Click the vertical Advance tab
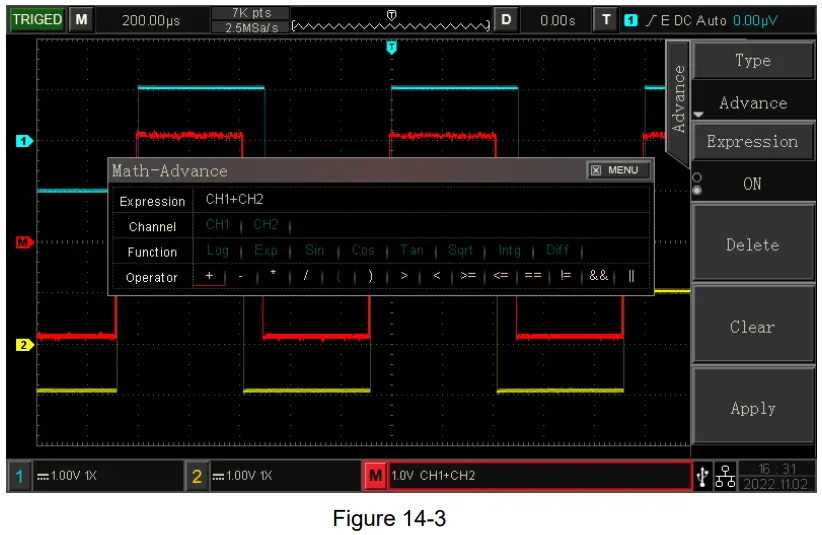The image size is (822, 535). point(678,100)
